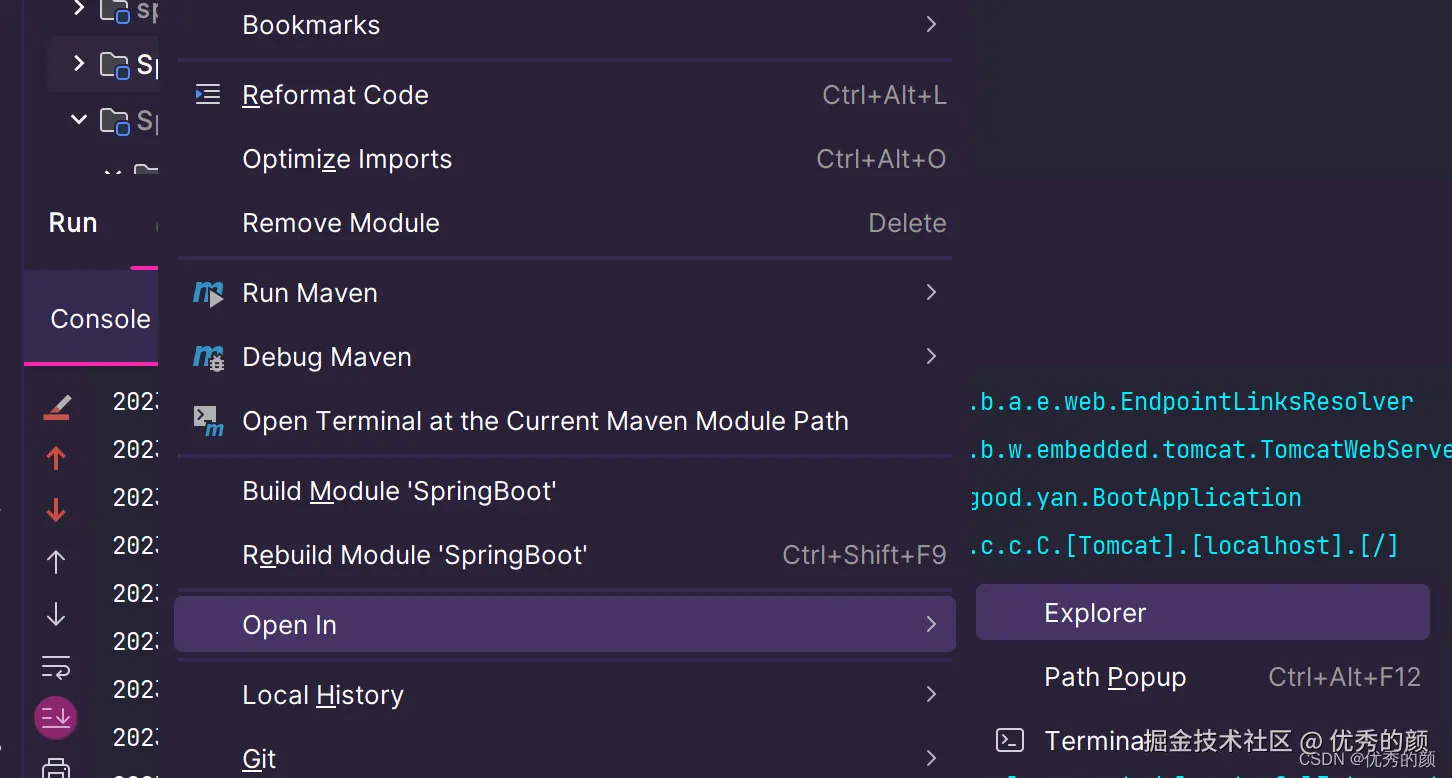
Task: Click the white down arrow in console toolbar
Action: (56, 614)
